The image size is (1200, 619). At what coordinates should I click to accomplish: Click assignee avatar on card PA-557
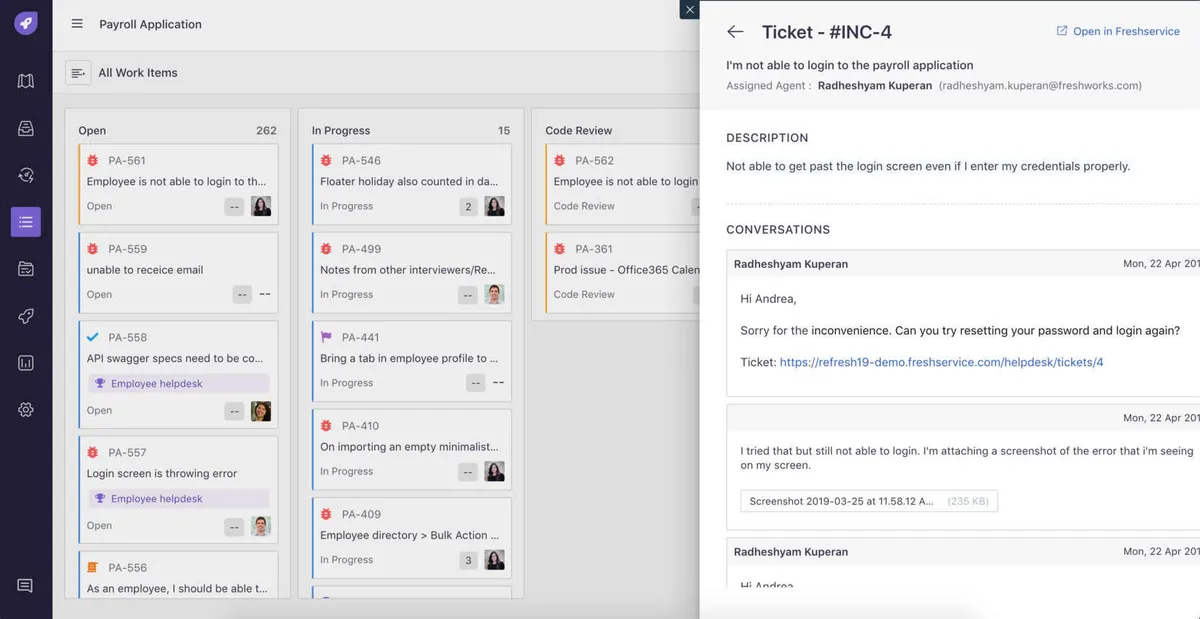[x=261, y=526]
